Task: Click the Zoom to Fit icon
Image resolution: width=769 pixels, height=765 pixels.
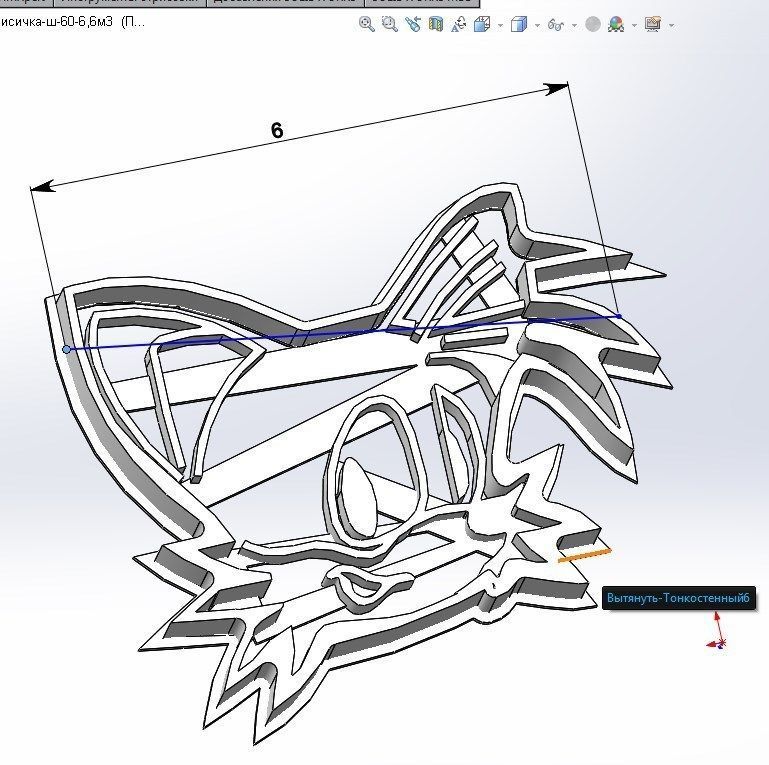Action: (366, 24)
